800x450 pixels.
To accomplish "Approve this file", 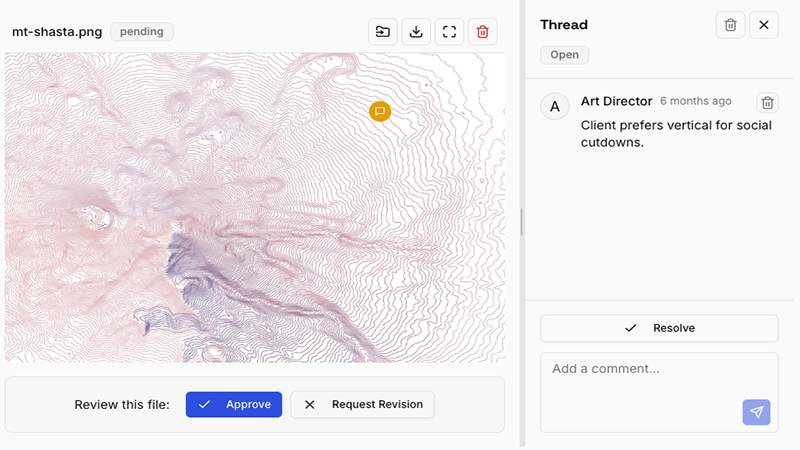I will coord(234,405).
